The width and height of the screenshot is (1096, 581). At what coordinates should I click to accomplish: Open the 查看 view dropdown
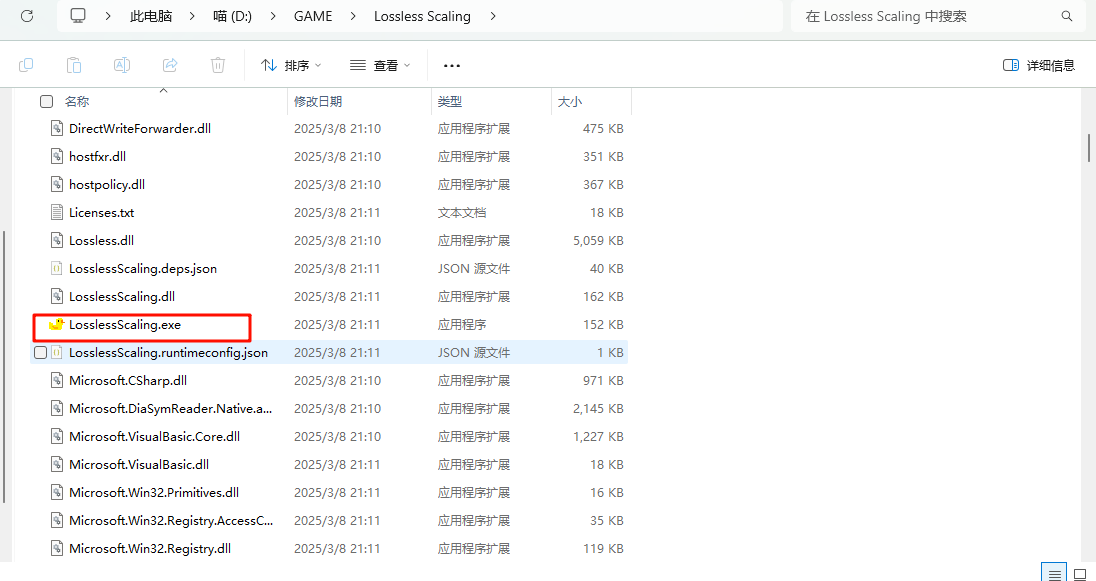click(380, 65)
